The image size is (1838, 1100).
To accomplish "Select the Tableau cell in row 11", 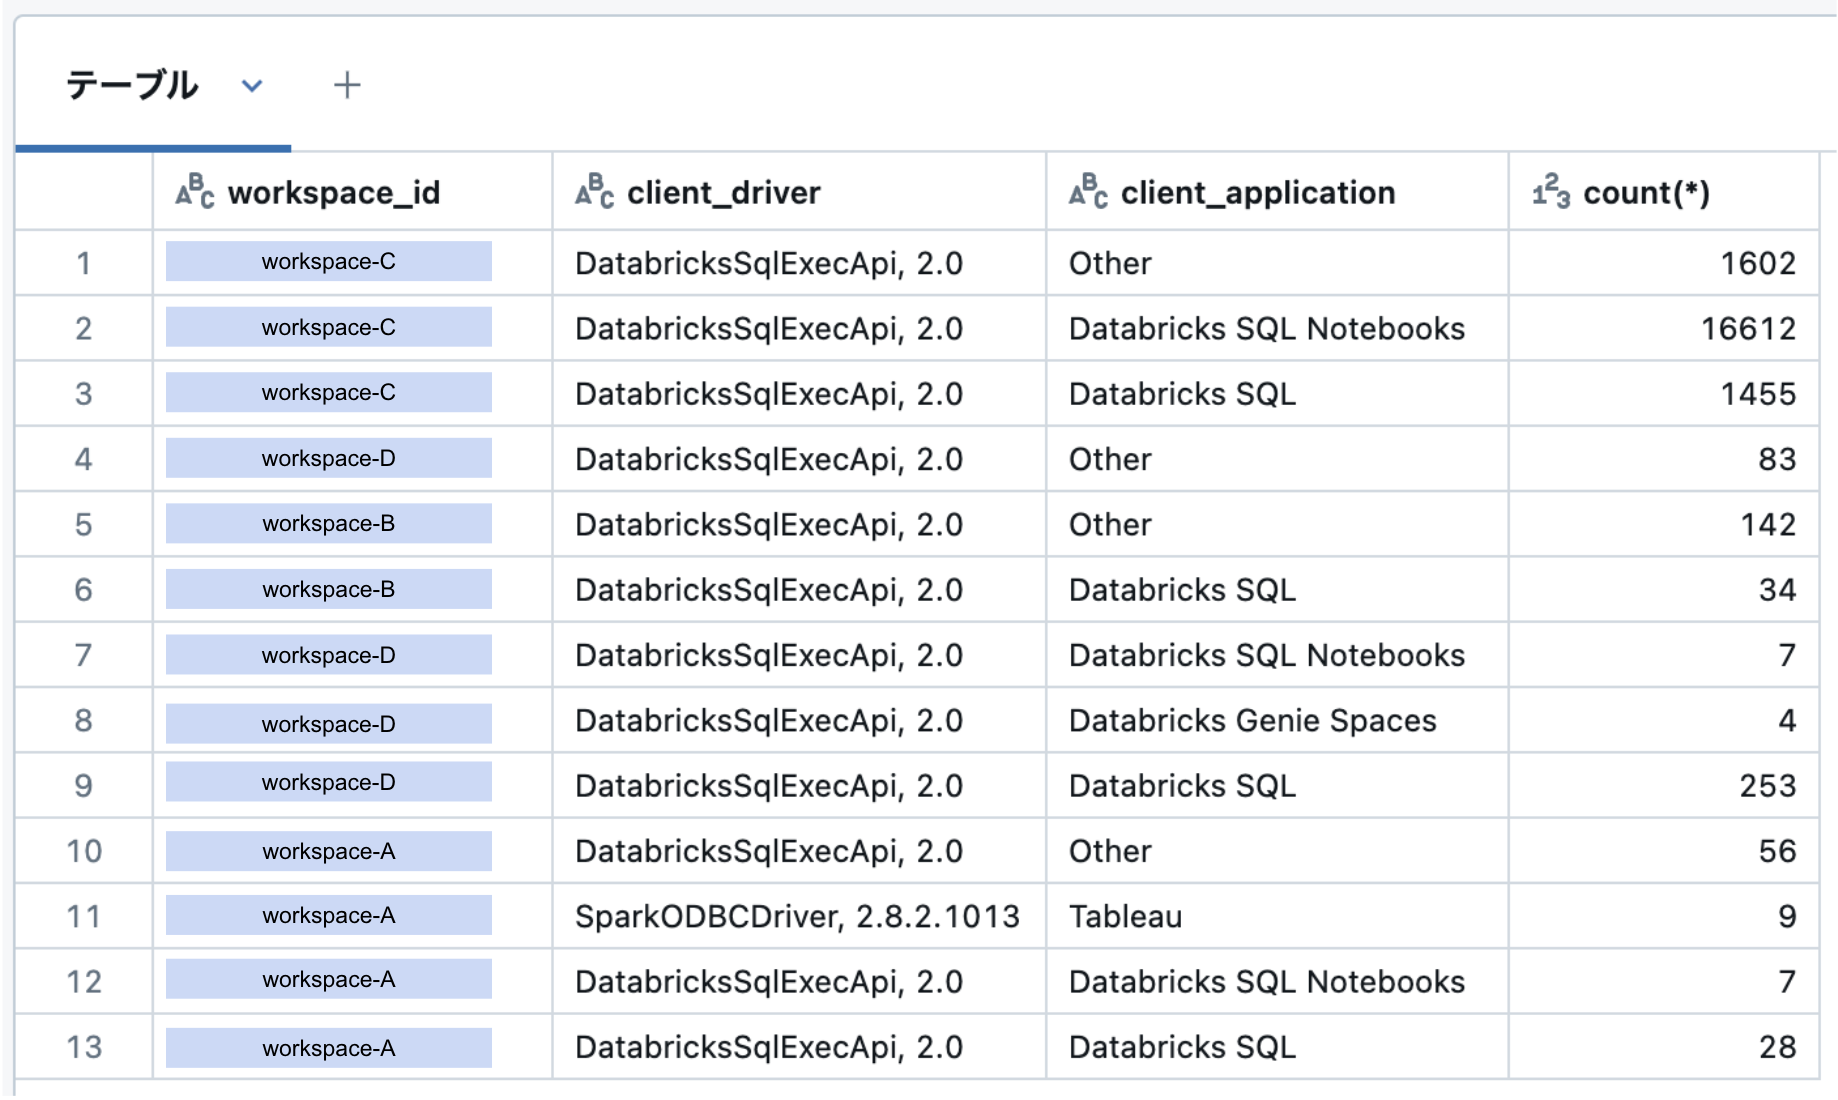I will 1124,916.
